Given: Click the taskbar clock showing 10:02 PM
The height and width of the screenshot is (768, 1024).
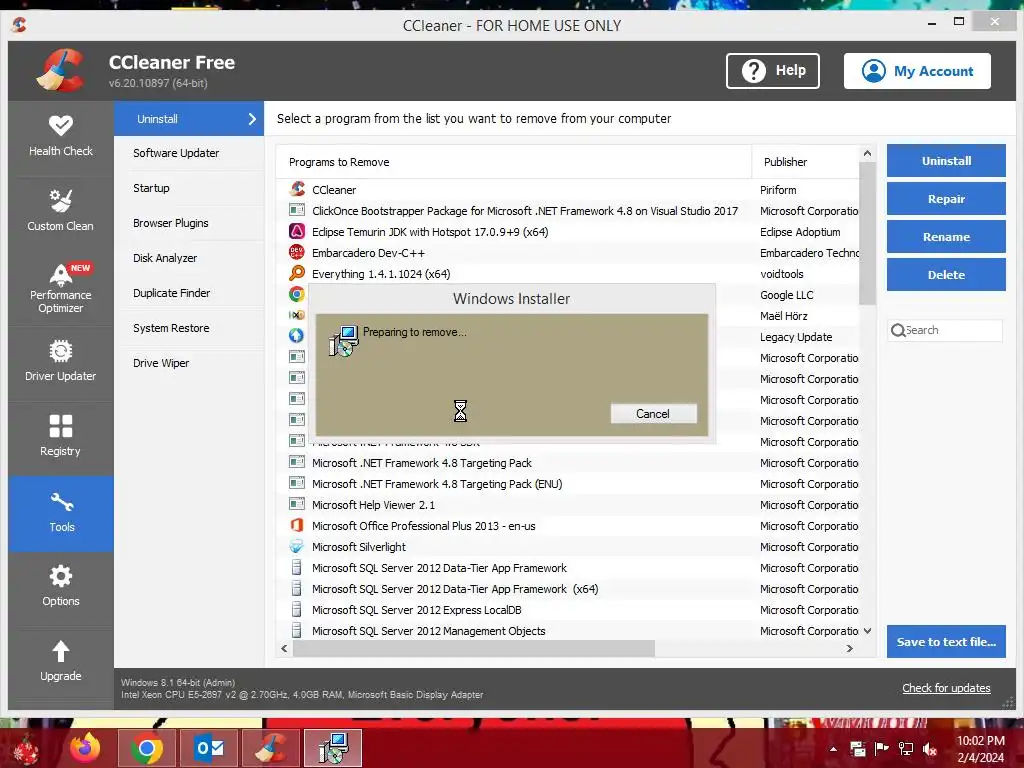Looking at the screenshot, I should [x=980, y=749].
